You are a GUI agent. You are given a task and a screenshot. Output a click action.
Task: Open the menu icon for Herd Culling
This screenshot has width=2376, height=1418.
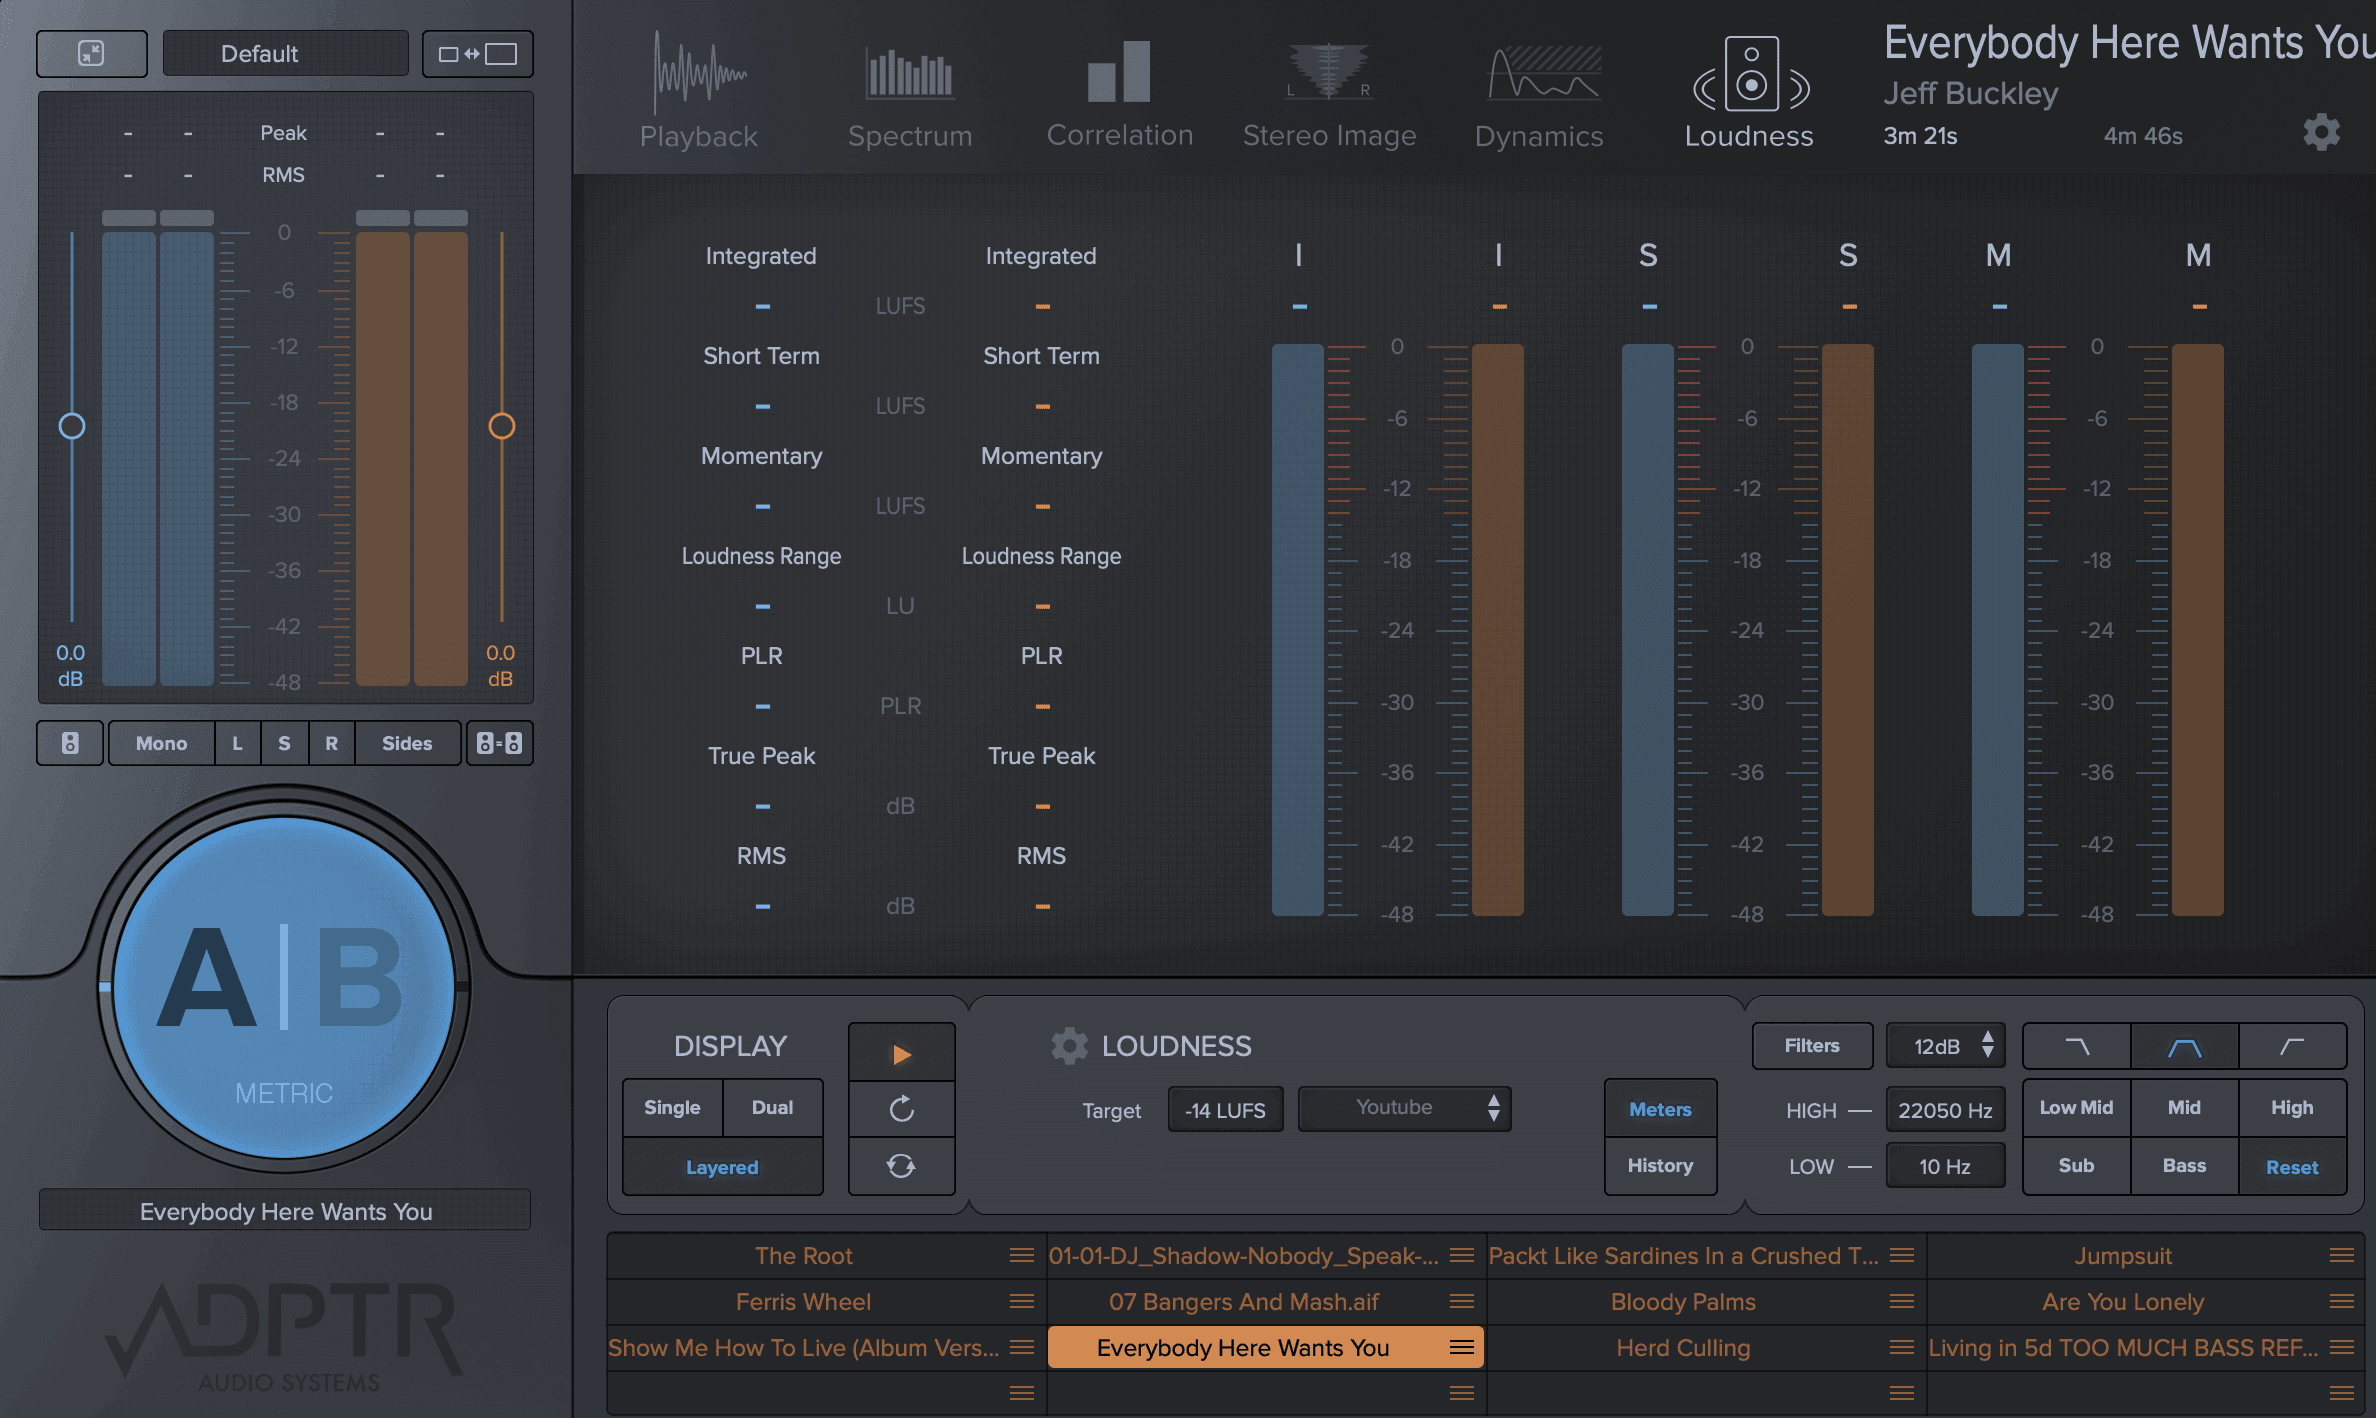[1901, 1347]
